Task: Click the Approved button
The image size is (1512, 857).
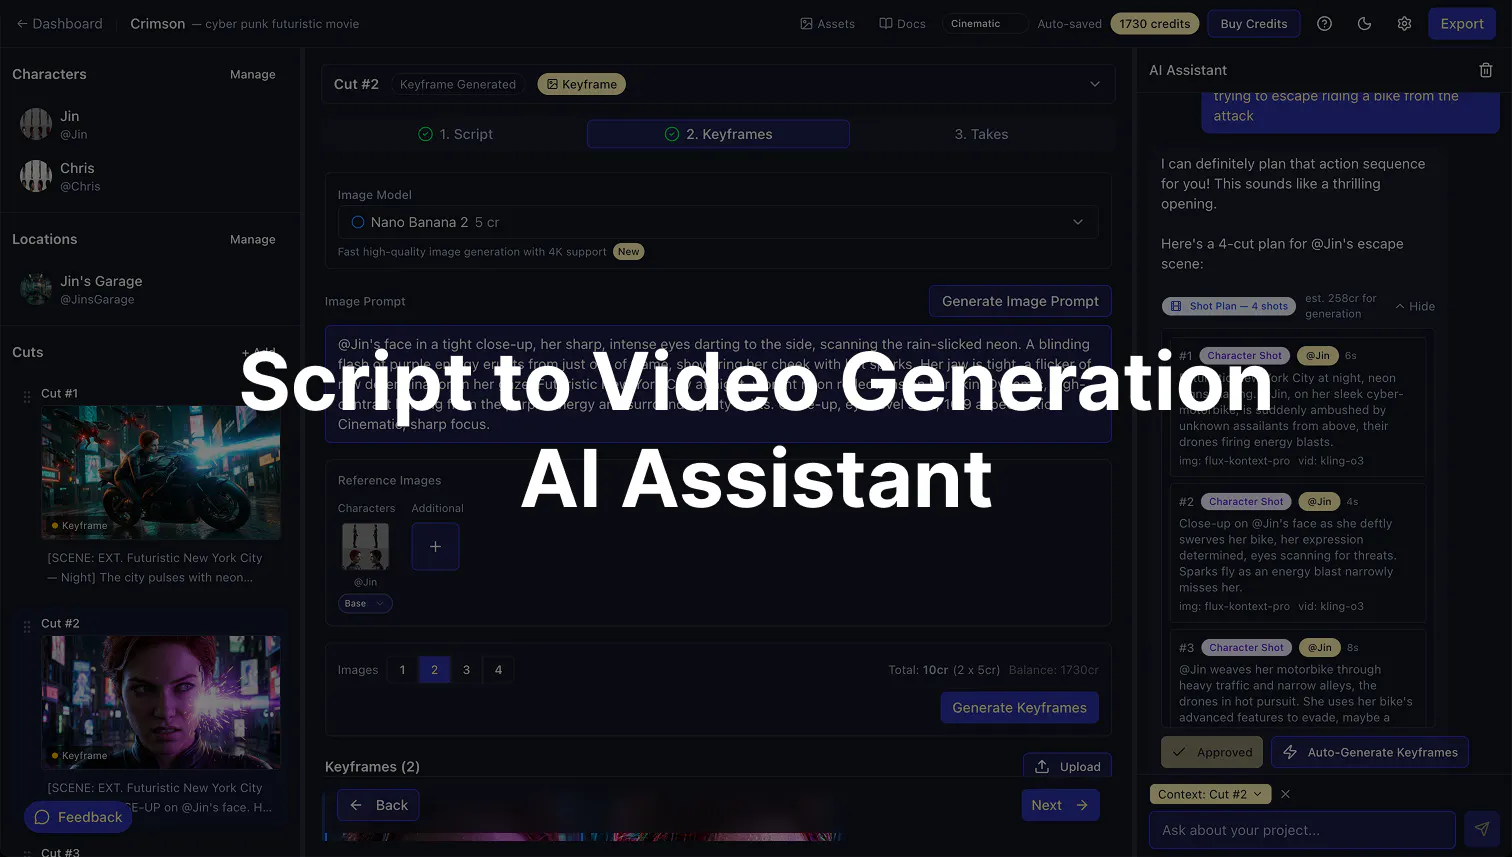Action: (x=1211, y=752)
